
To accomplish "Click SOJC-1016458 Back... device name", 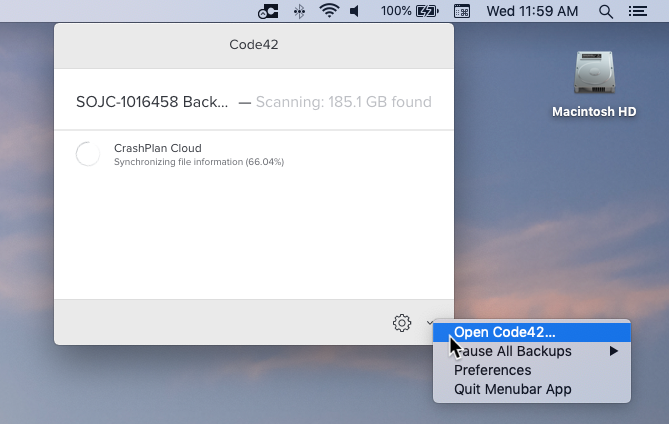I will pos(152,102).
